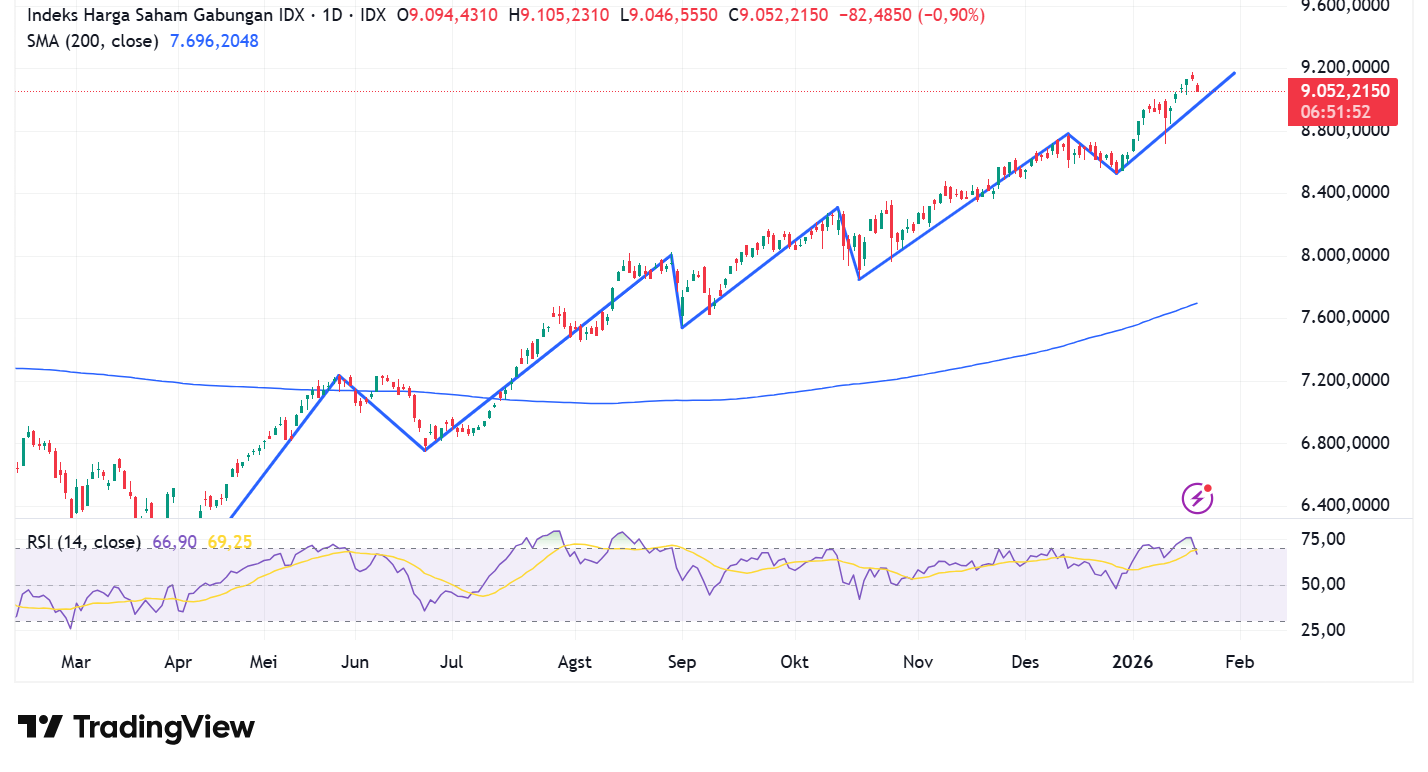
Task: Click the Agst month label on the time axis
Action: click(x=575, y=662)
